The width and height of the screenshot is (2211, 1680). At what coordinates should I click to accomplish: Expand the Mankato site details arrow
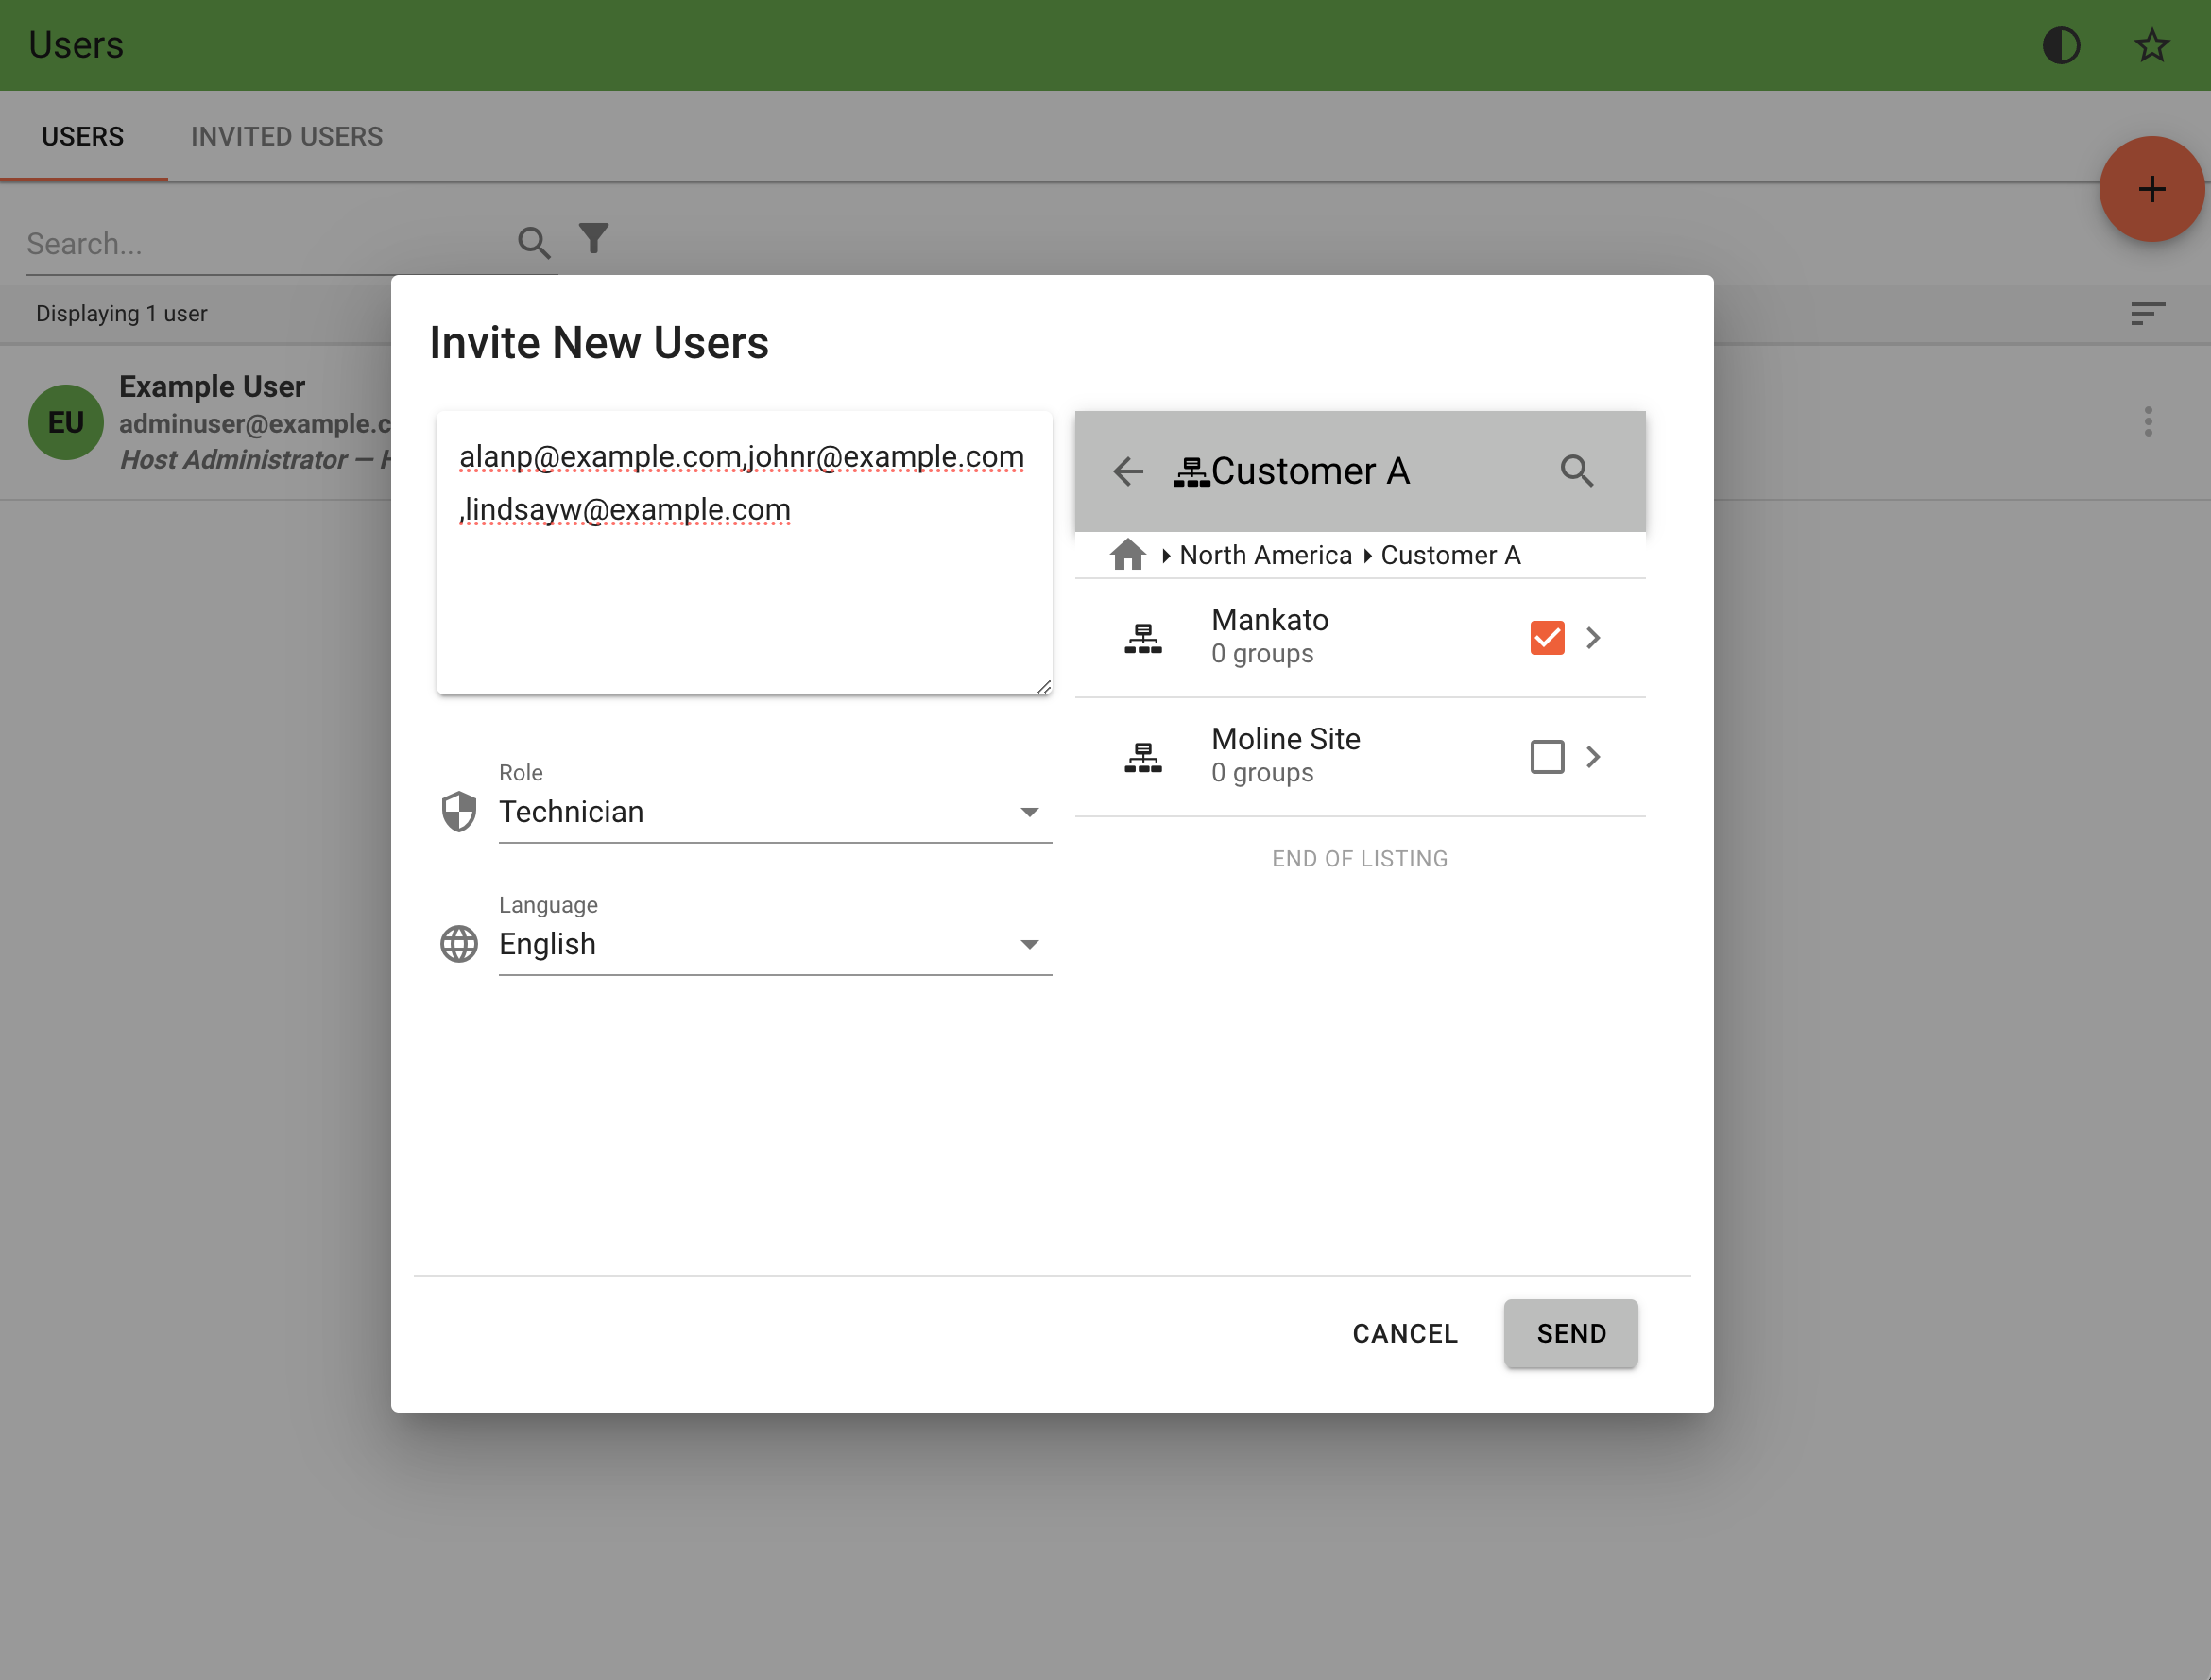pos(1593,637)
